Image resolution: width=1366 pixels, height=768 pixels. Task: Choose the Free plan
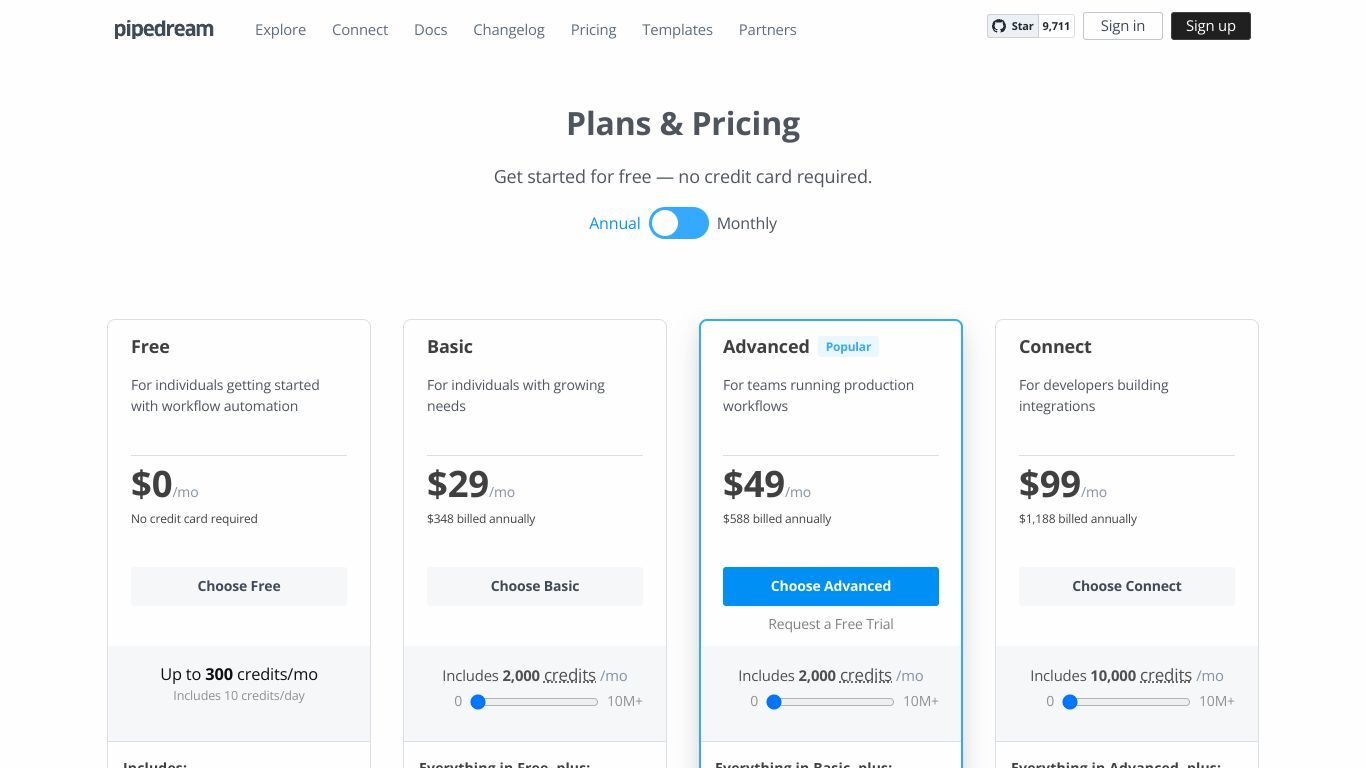[239, 586]
